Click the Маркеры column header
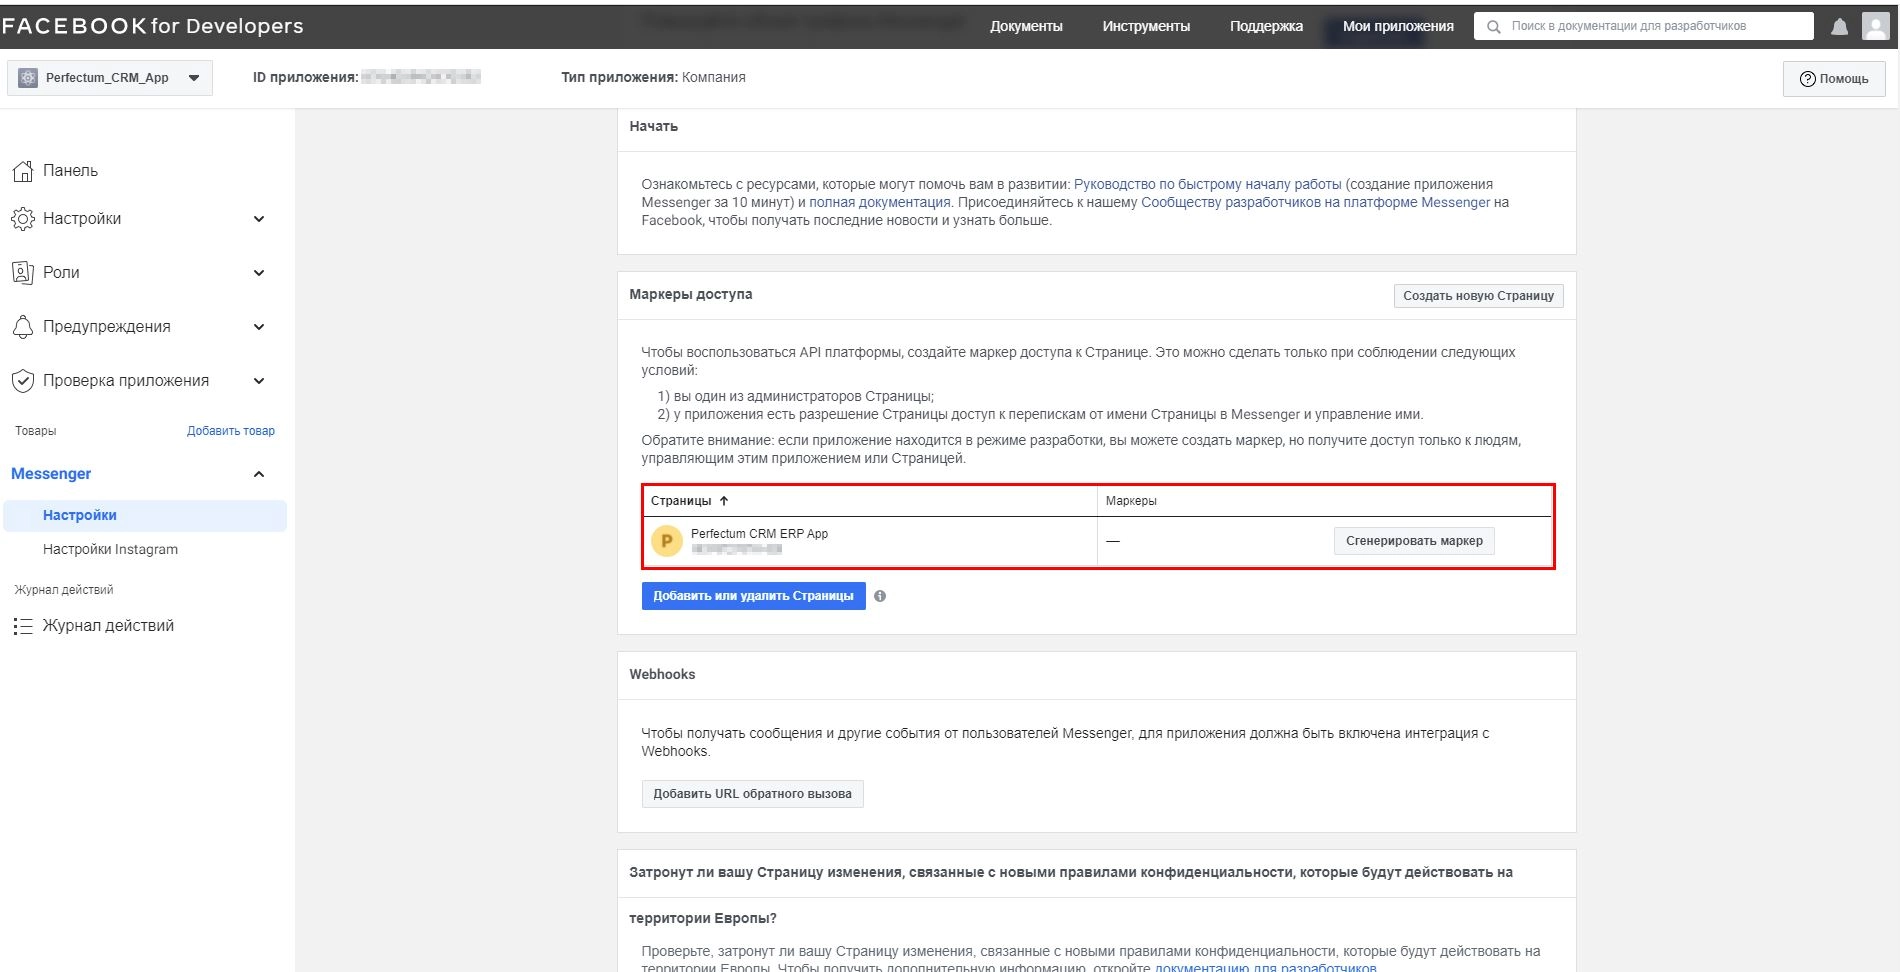Viewport: 1900px width, 972px height. (x=1131, y=501)
